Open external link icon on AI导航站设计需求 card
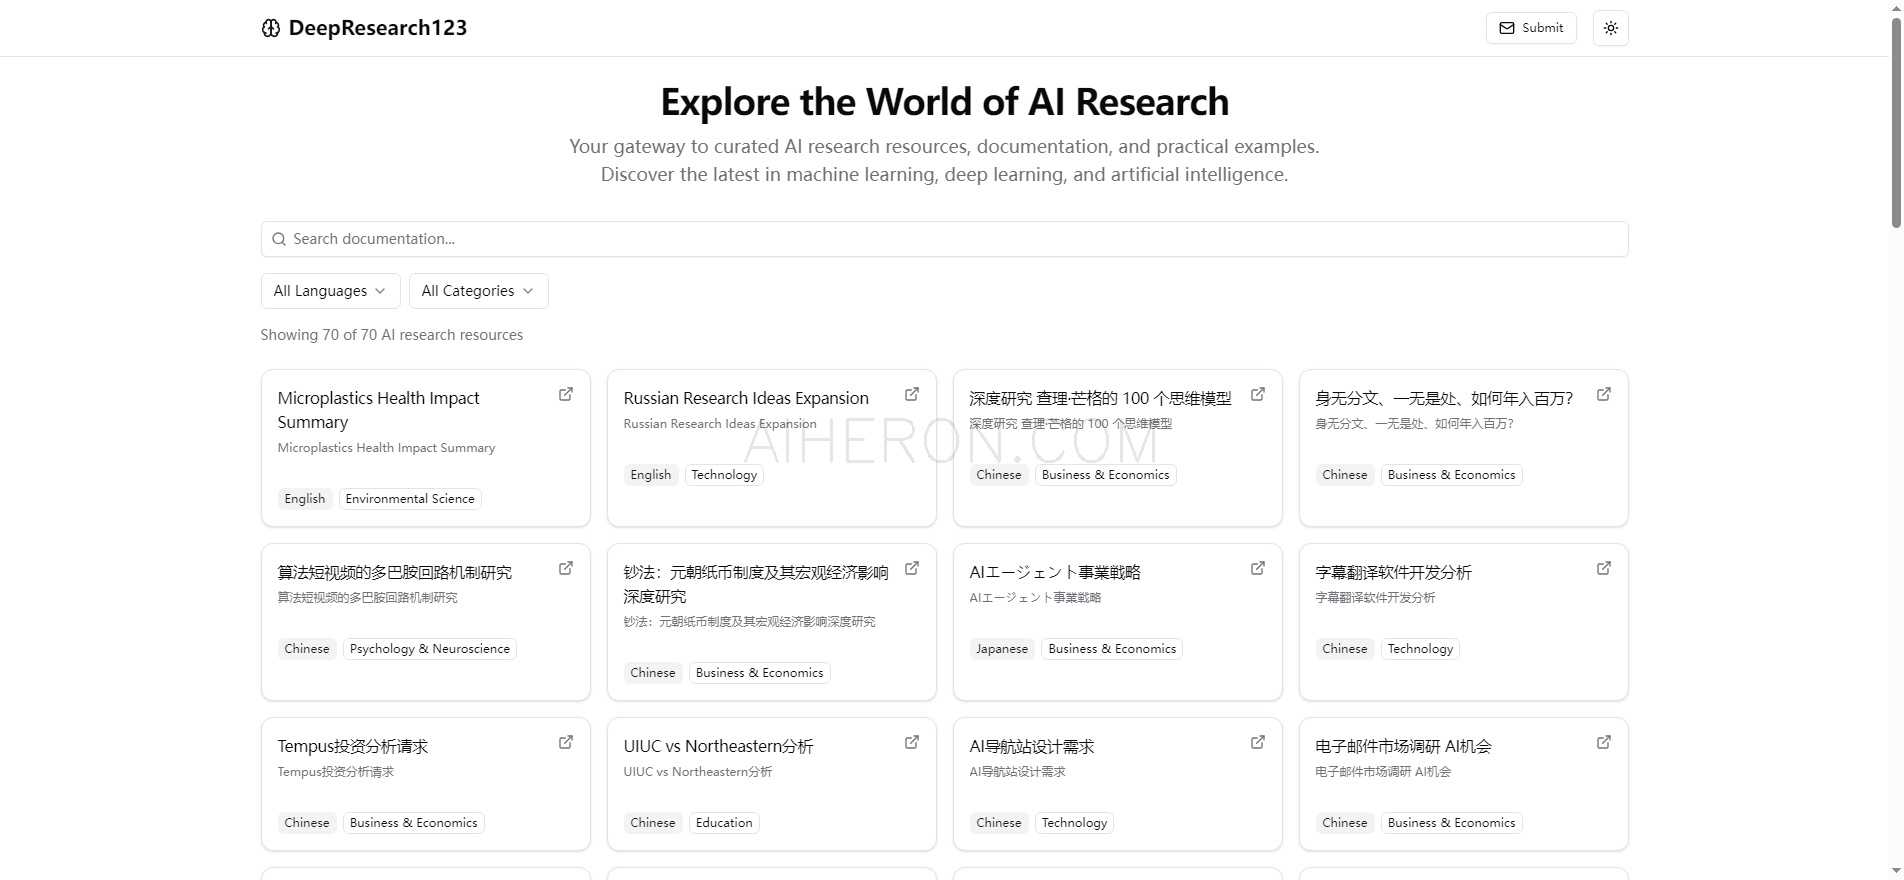The width and height of the screenshot is (1904, 880). (1258, 742)
